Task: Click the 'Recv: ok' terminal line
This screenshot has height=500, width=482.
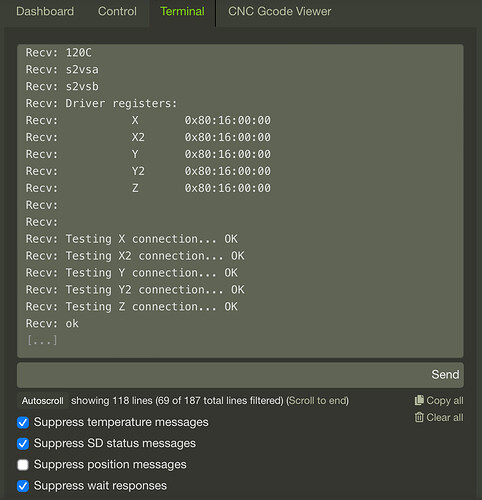Action: [52, 324]
